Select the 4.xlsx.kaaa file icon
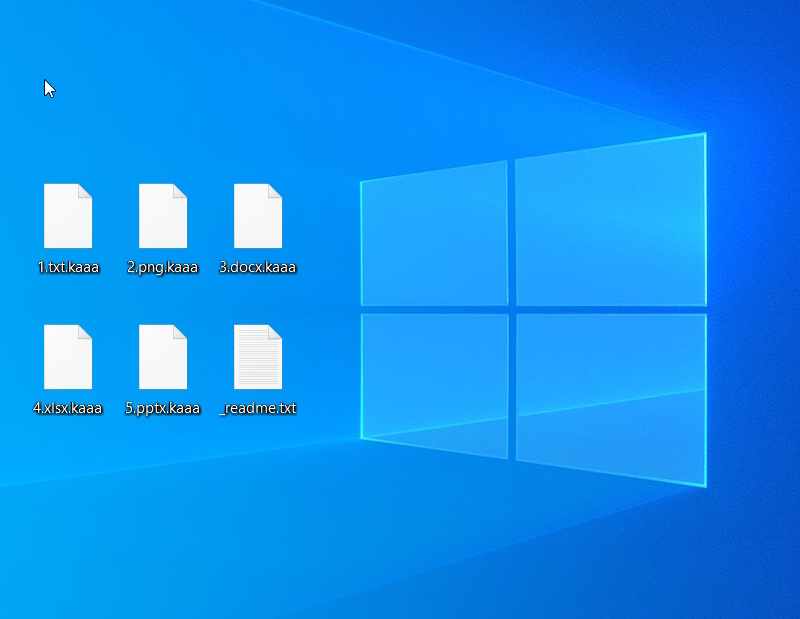 (68, 357)
